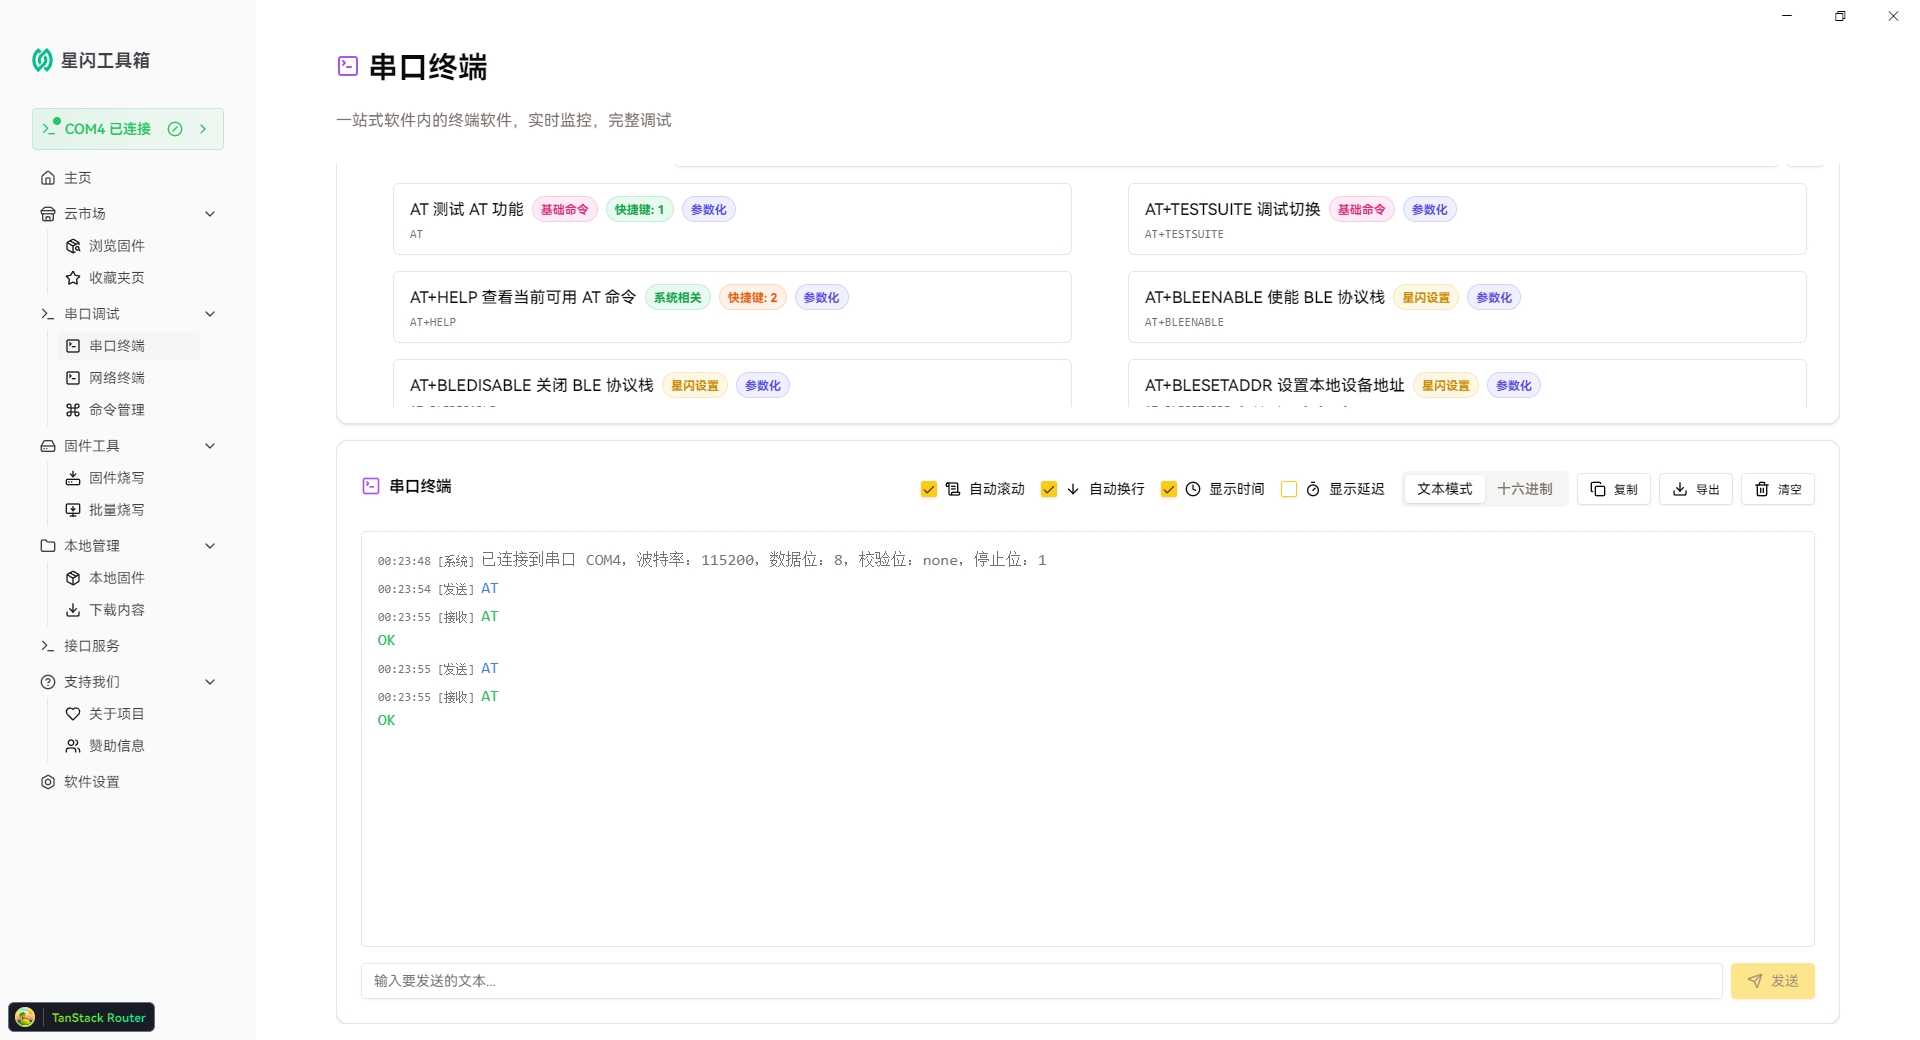Click 快捷键: 1 tag on AT card
1920x1040 pixels.
[x=640, y=210]
